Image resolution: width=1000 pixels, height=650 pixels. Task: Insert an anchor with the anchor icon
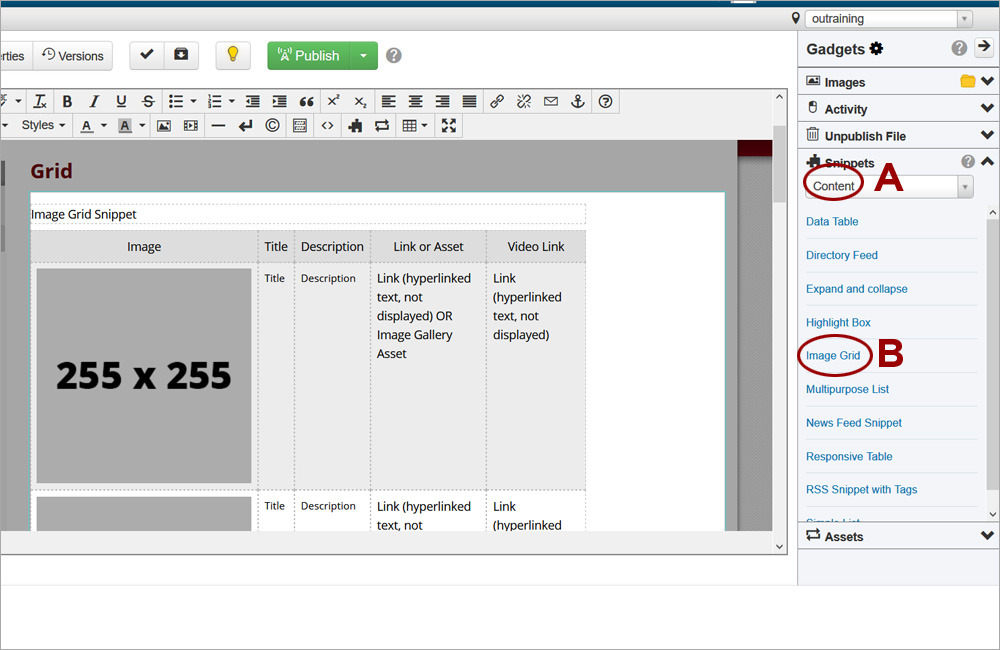coord(577,101)
